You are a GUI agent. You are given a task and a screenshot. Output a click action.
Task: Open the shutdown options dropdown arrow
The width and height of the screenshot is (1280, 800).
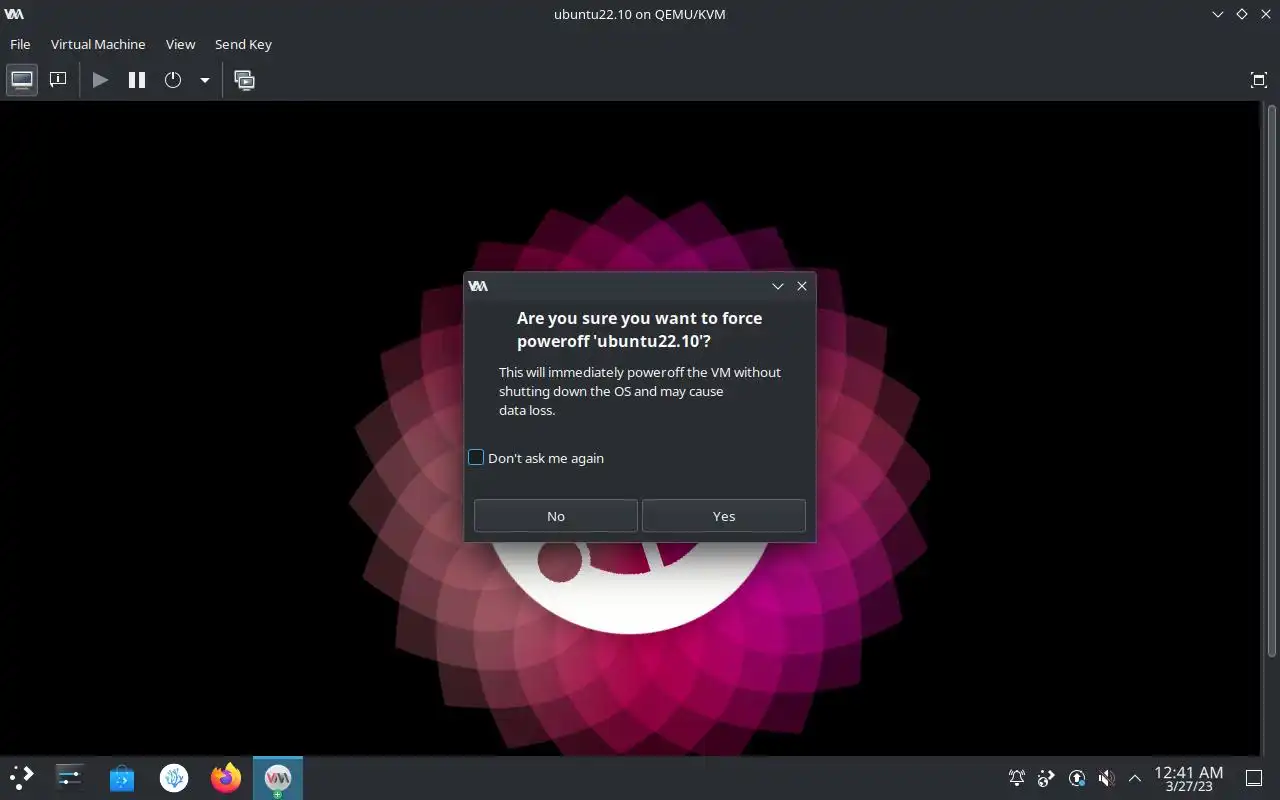pyautogui.click(x=204, y=80)
